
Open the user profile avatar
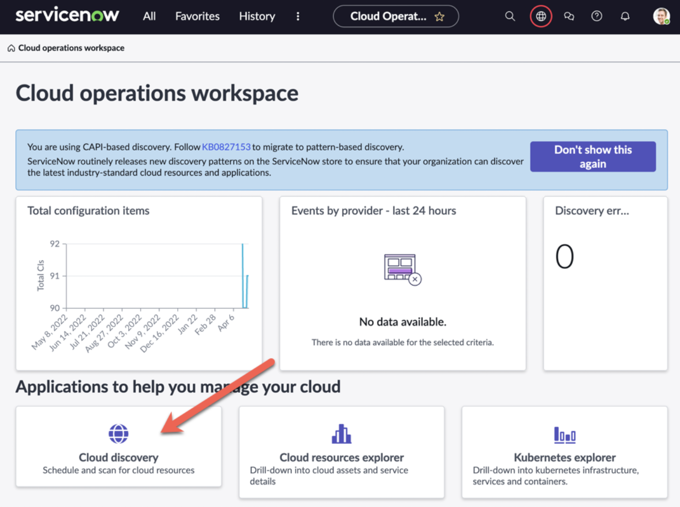661,16
